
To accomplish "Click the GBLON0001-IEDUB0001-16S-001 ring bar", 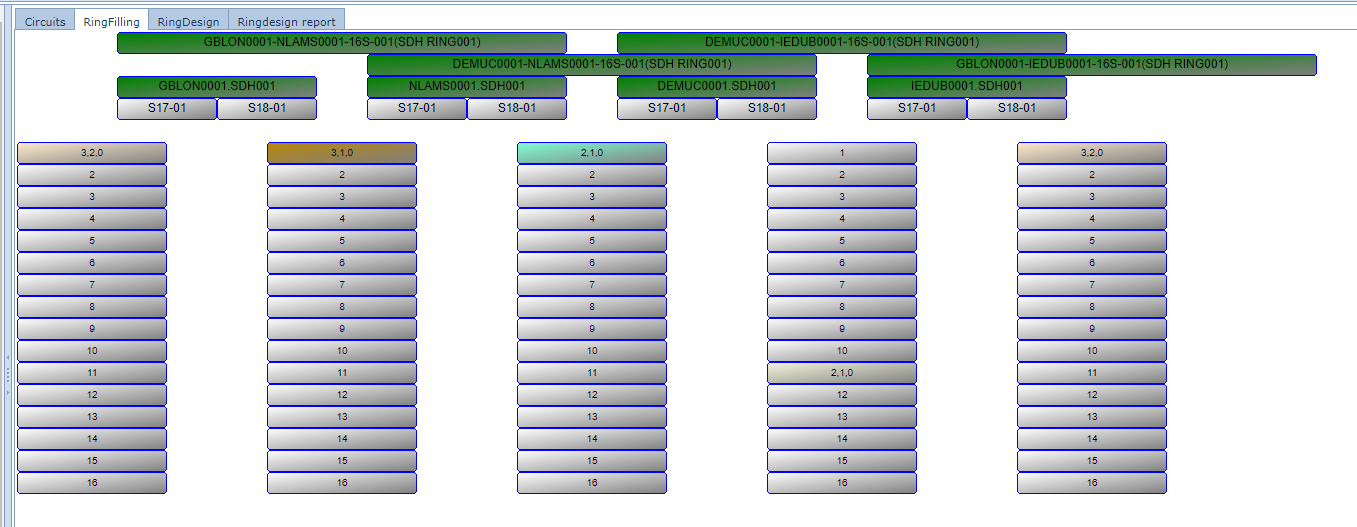I will click(1091, 65).
